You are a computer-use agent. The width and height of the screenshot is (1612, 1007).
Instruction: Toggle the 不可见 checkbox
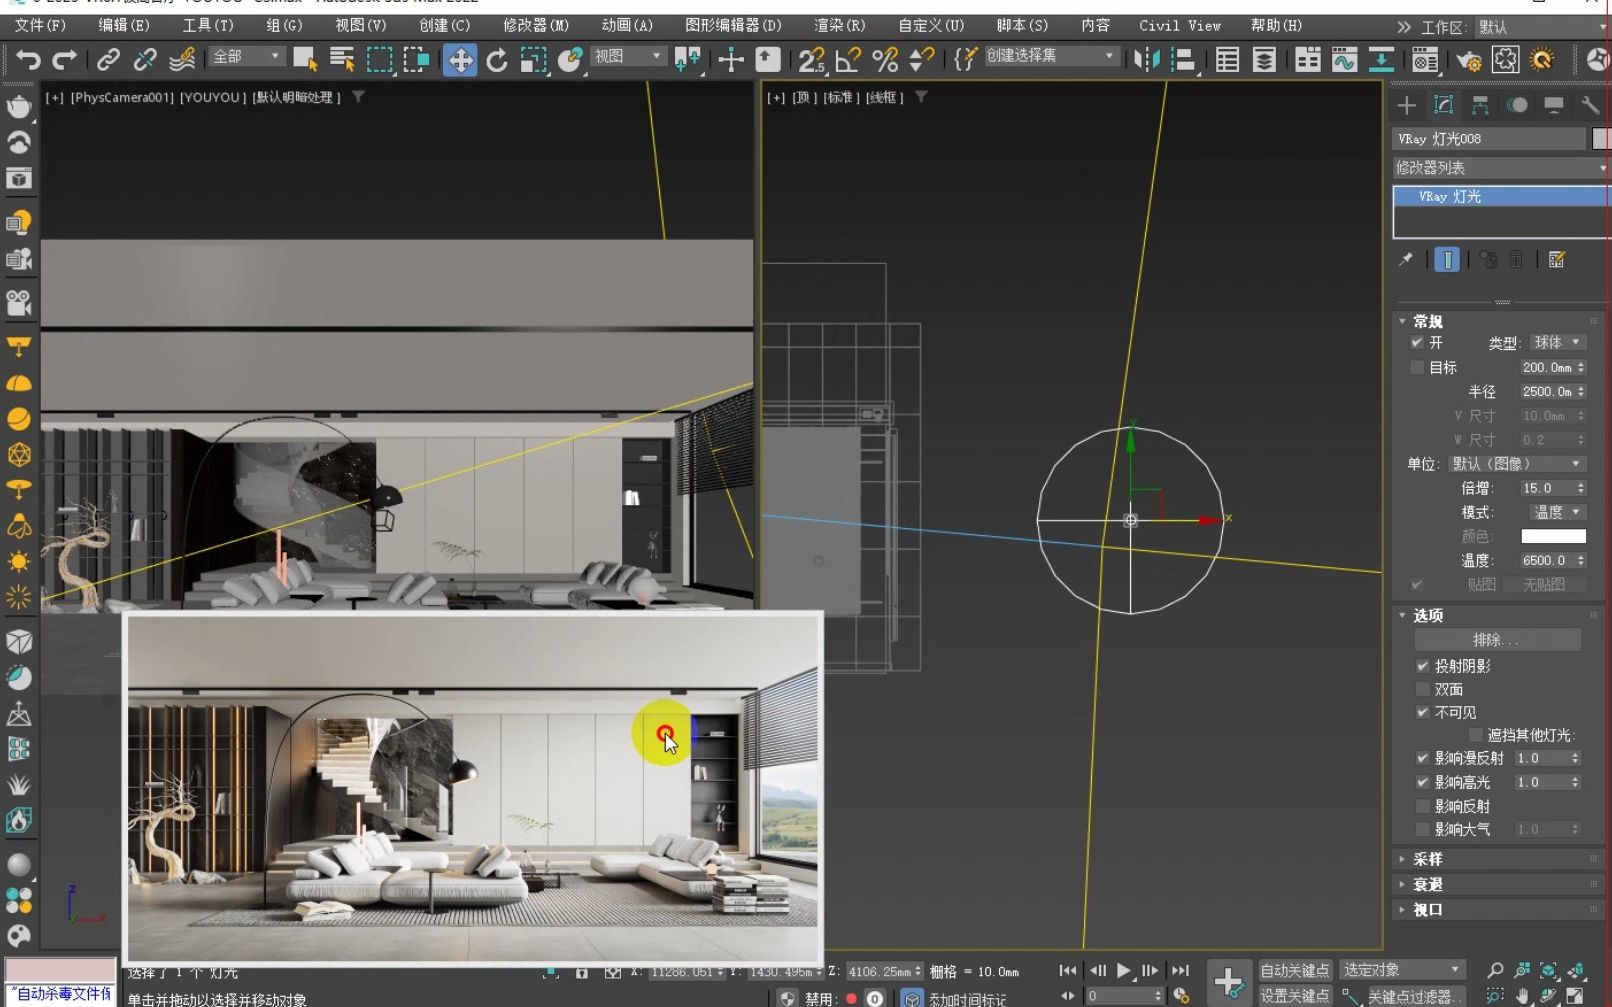click(1422, 712)
